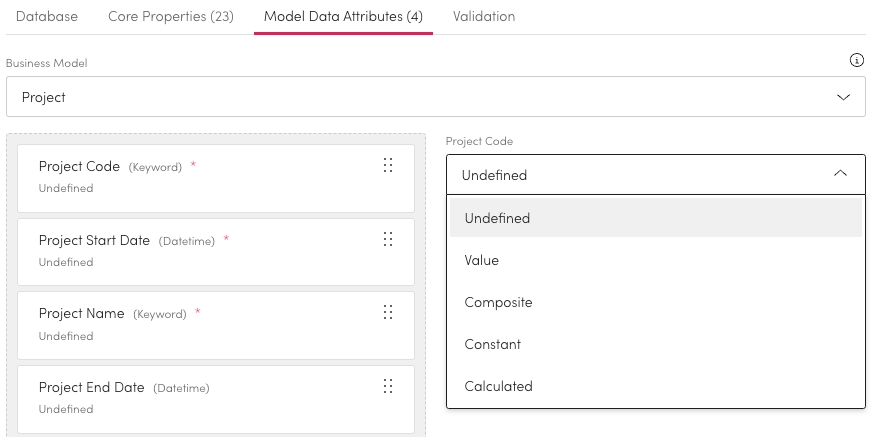
Task: Select the Project Name attribute card
Action: 200,323
